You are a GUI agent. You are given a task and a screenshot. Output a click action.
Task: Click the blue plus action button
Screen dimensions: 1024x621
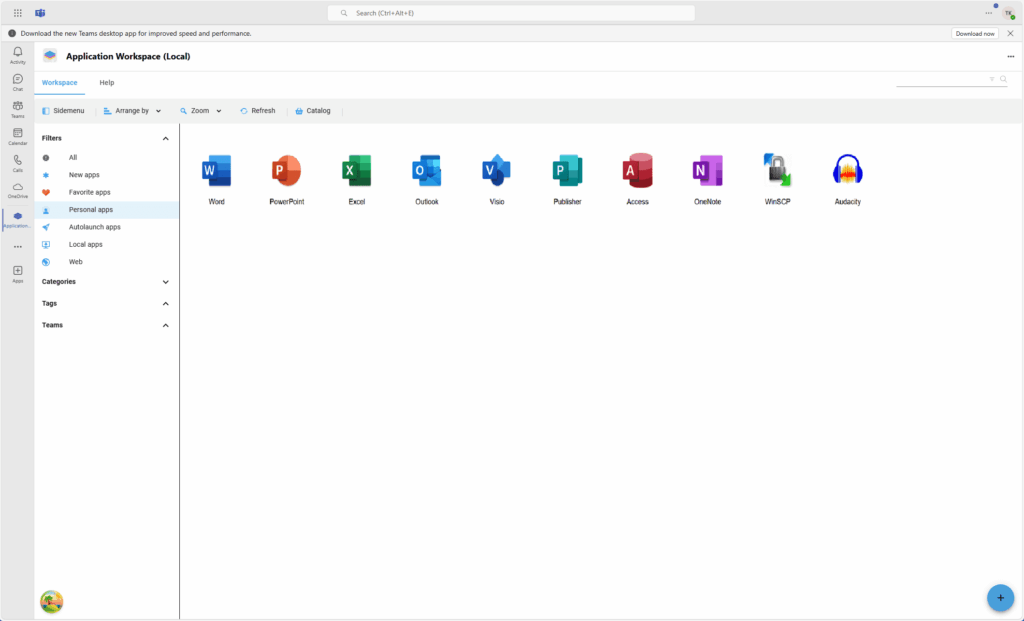coord(1000,597)
